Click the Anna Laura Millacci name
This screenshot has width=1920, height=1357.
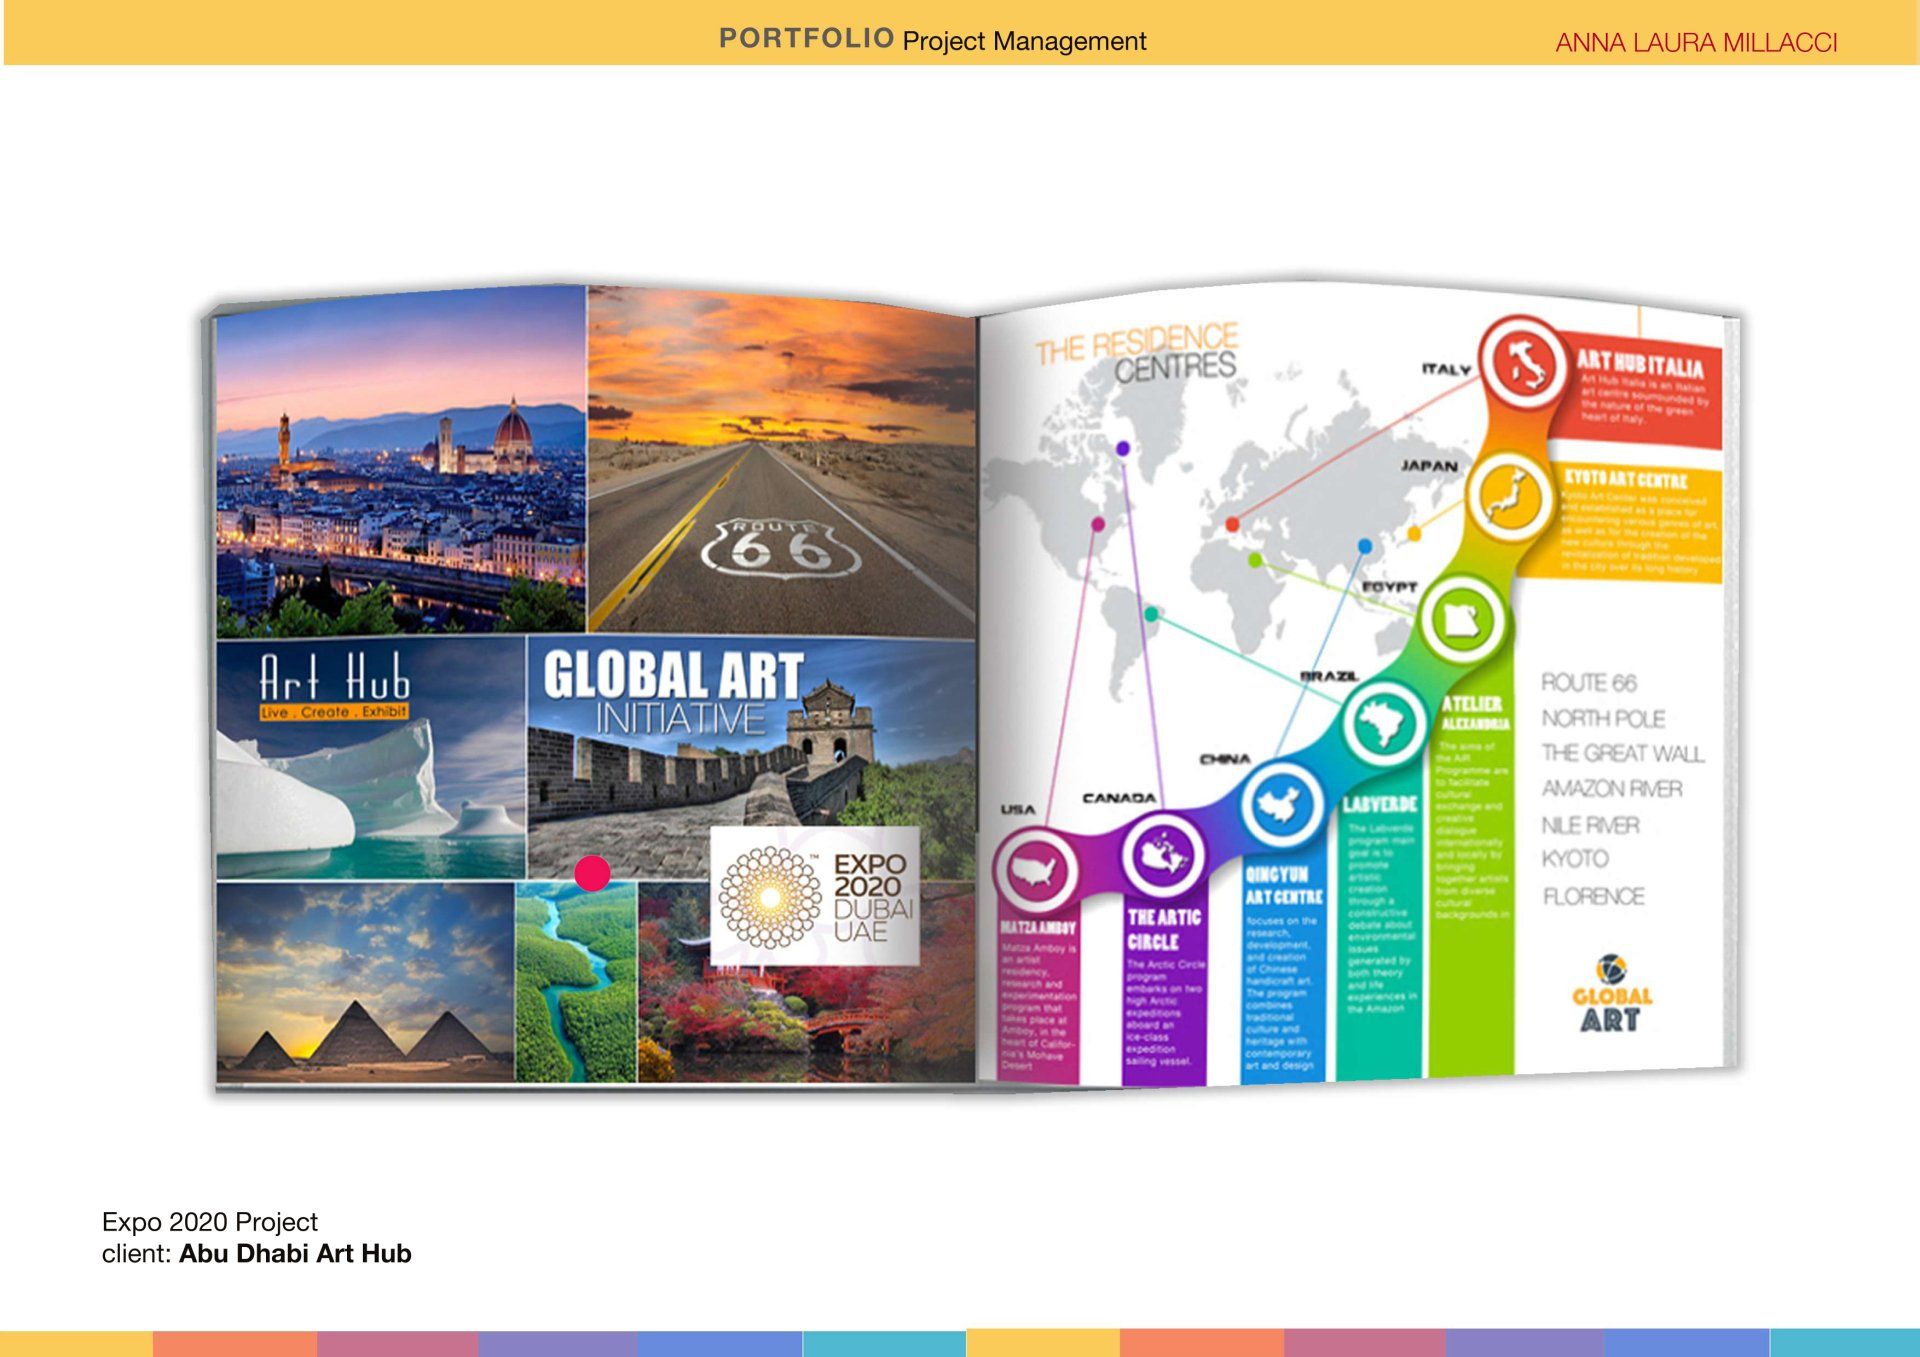pos(1696,43)
